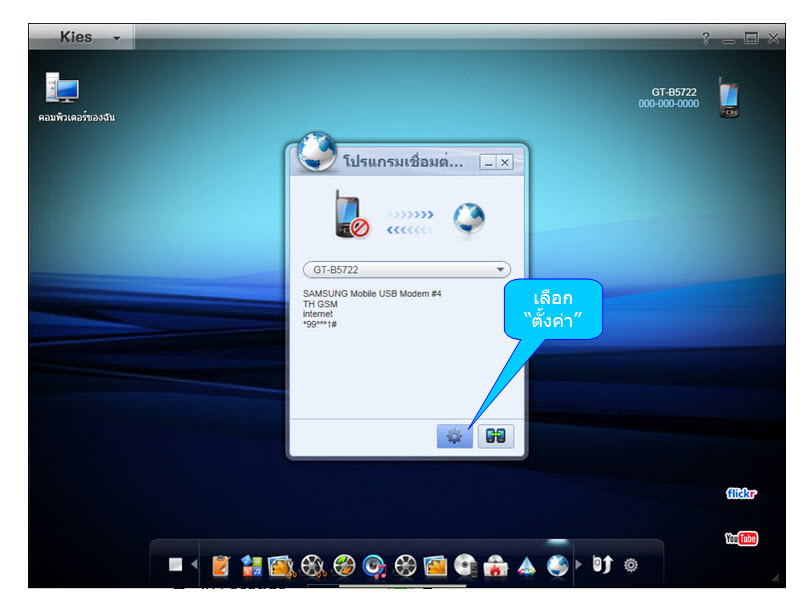Open the photo viewer icon in dock
This screenshot has height=609, width=811.
(x=435, y=566)
